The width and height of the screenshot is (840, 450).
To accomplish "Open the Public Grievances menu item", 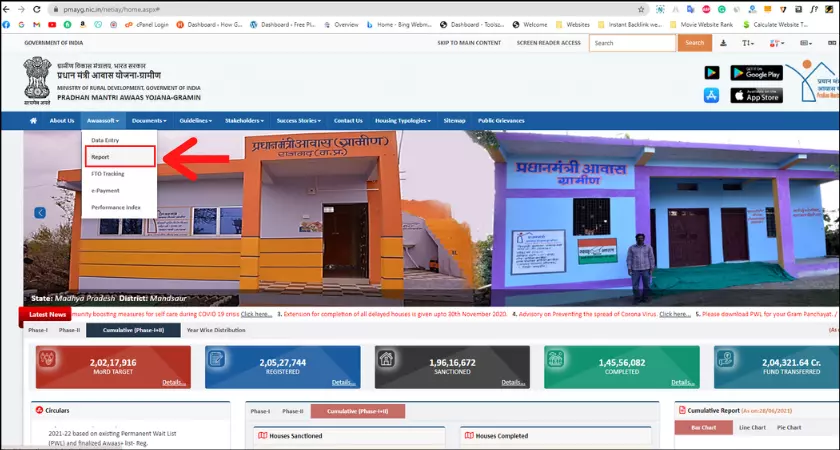I will 501,121.
